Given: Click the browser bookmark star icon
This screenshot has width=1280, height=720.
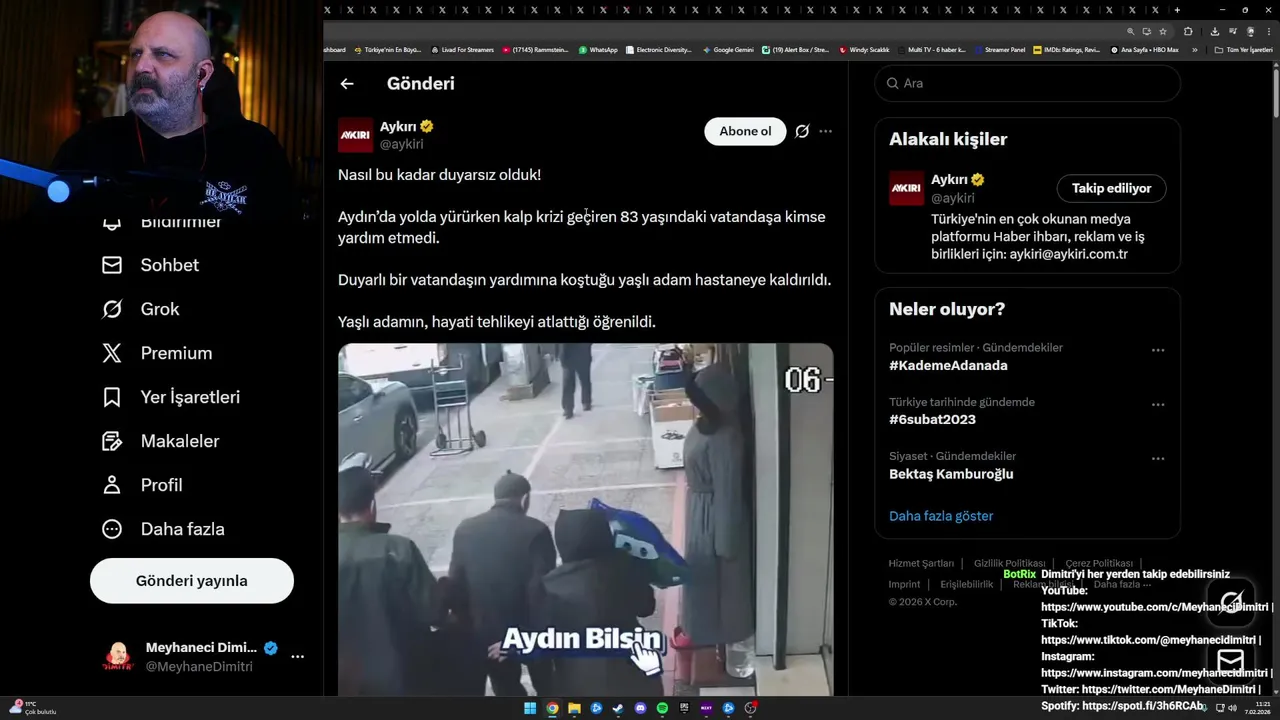Looking at the screenshot, I should 1163,31.
